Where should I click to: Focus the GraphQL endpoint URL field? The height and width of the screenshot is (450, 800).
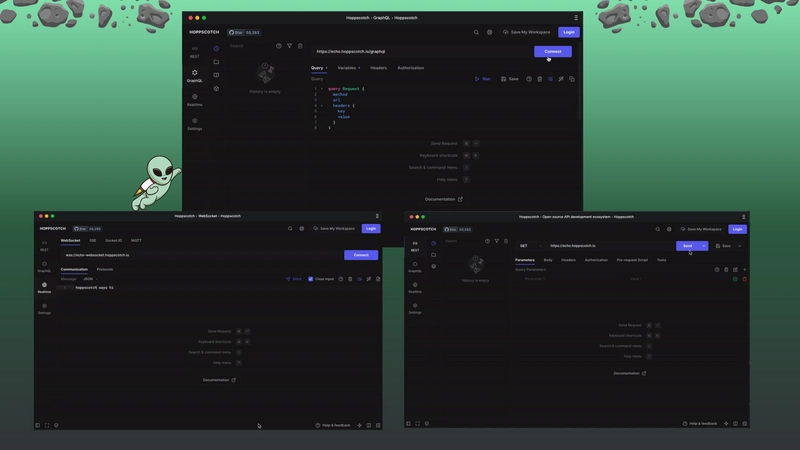point(422,52)
